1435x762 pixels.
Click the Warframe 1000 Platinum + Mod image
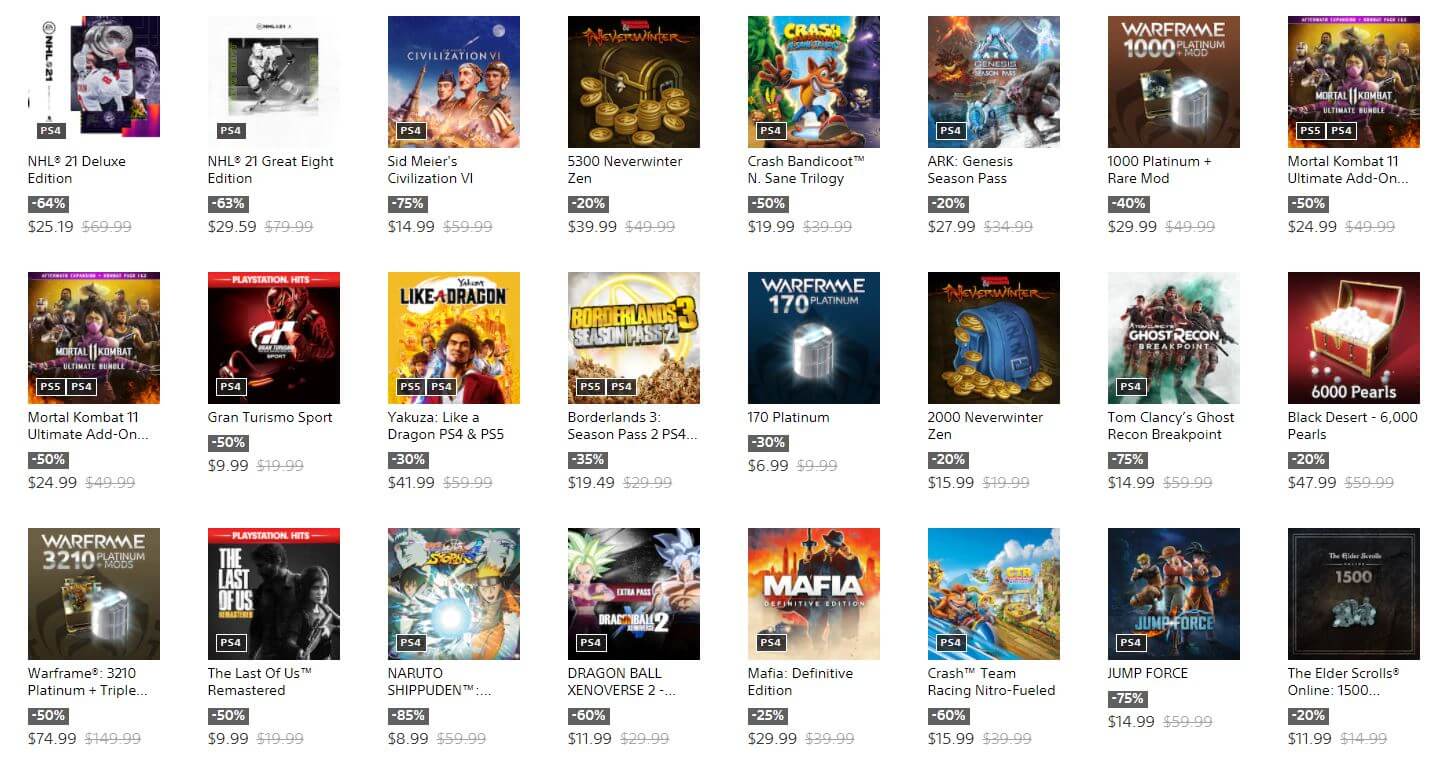tap(1174, 82)
